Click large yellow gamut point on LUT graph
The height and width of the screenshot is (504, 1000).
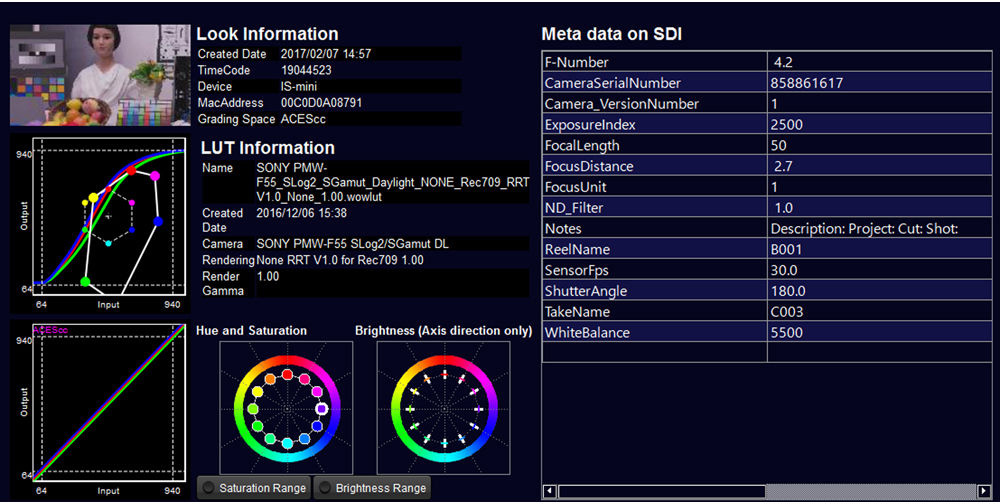94,198
